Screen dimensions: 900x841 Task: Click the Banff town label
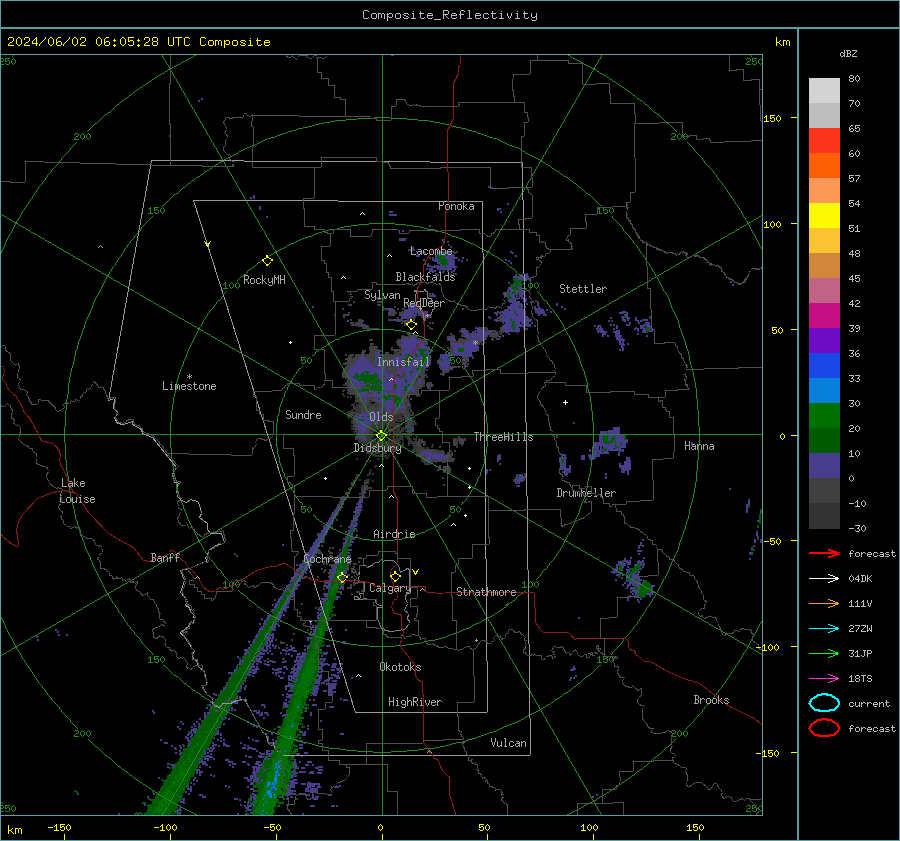coord(165,558)
